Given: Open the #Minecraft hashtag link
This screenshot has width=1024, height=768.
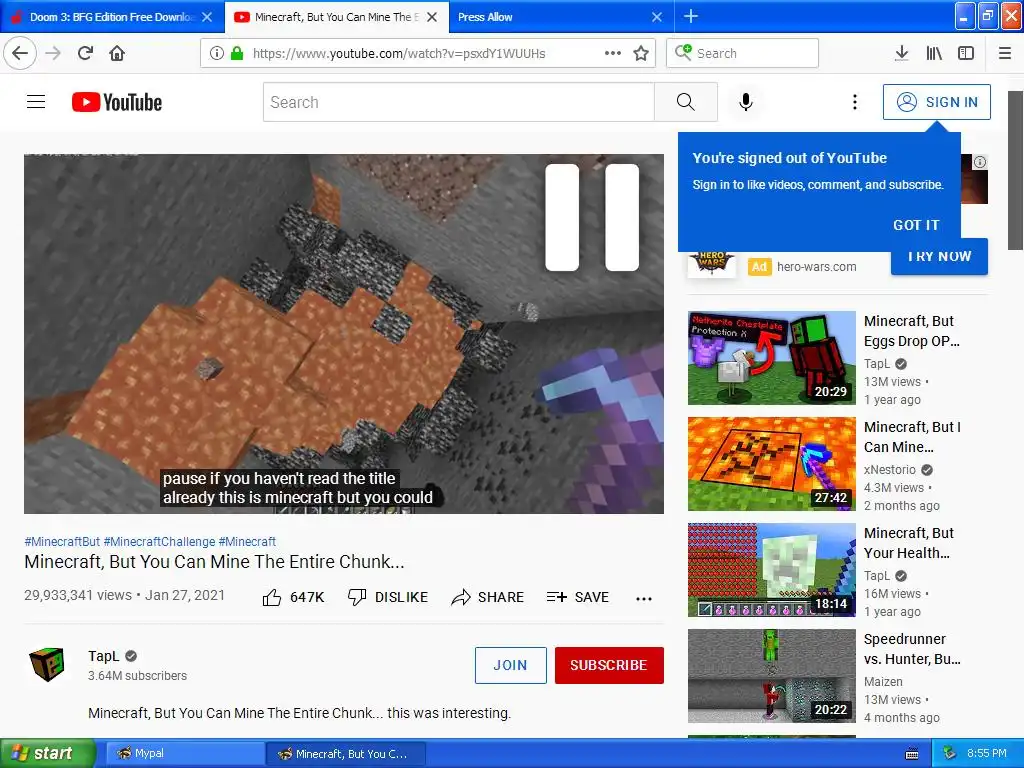Looking at the screenshot, I should tap(247, 541).
